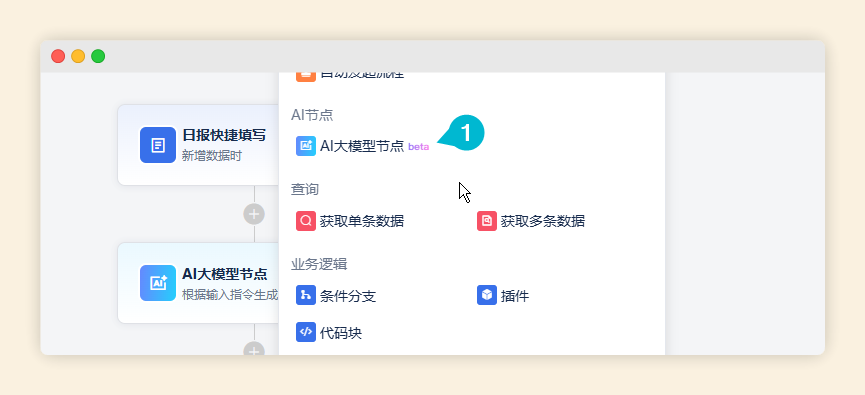Choose AI大模型节点 beta option text
This screenshot has height=395, width=865.
click(x=374, y=146)
